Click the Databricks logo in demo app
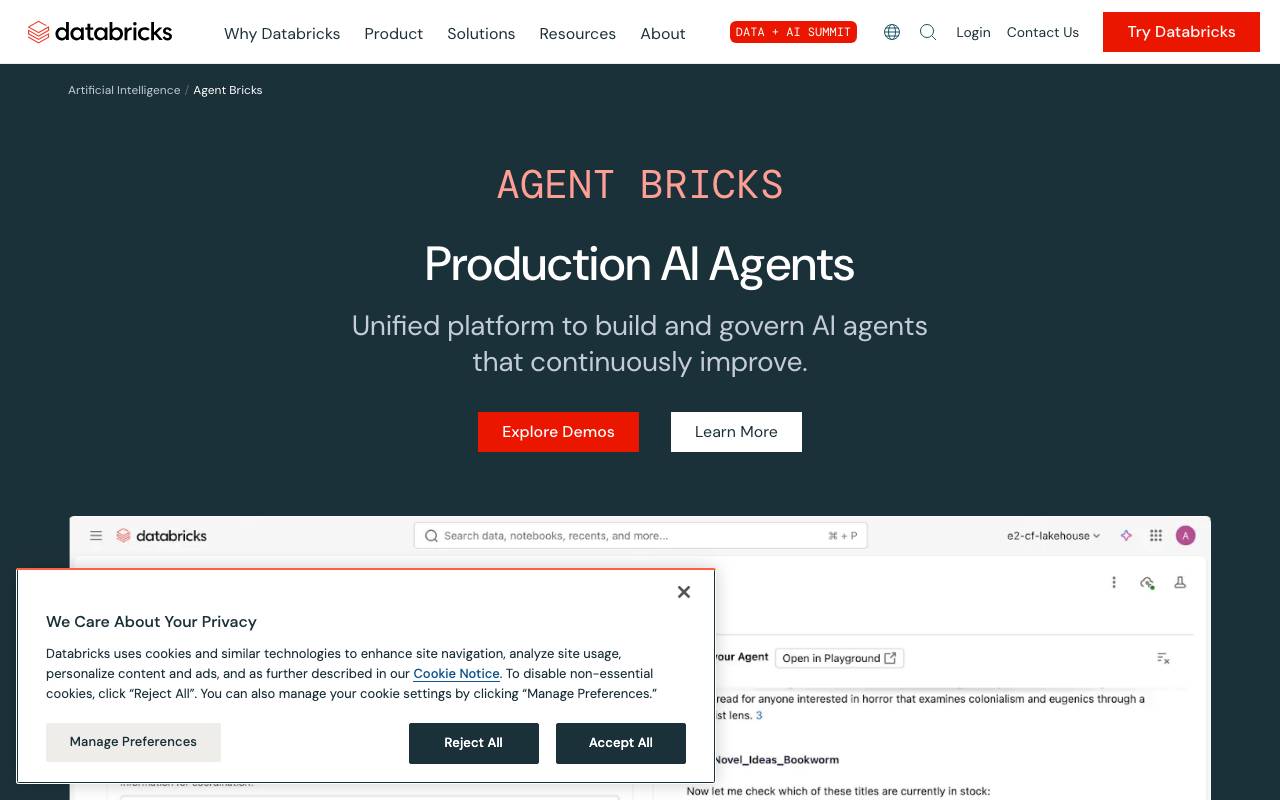 162,536
